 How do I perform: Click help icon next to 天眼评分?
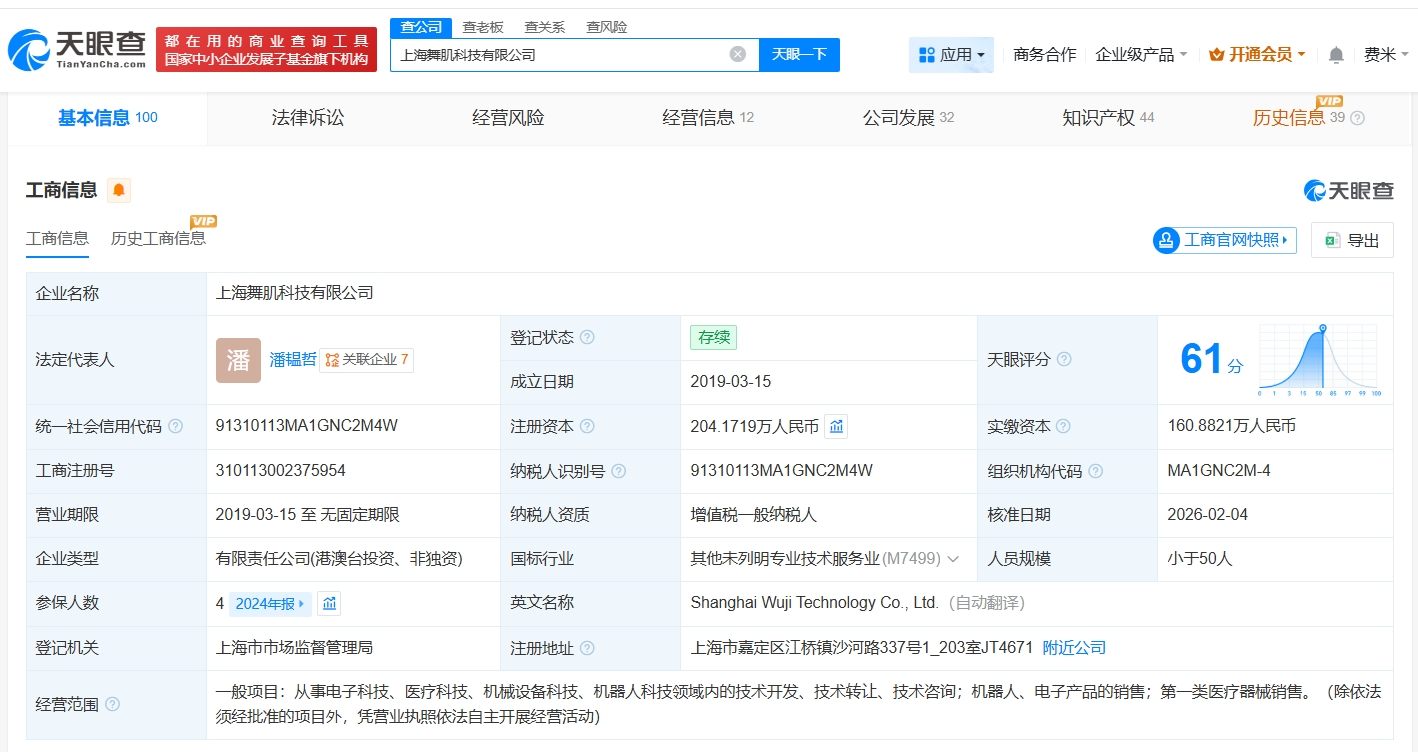click(1064, 359)
